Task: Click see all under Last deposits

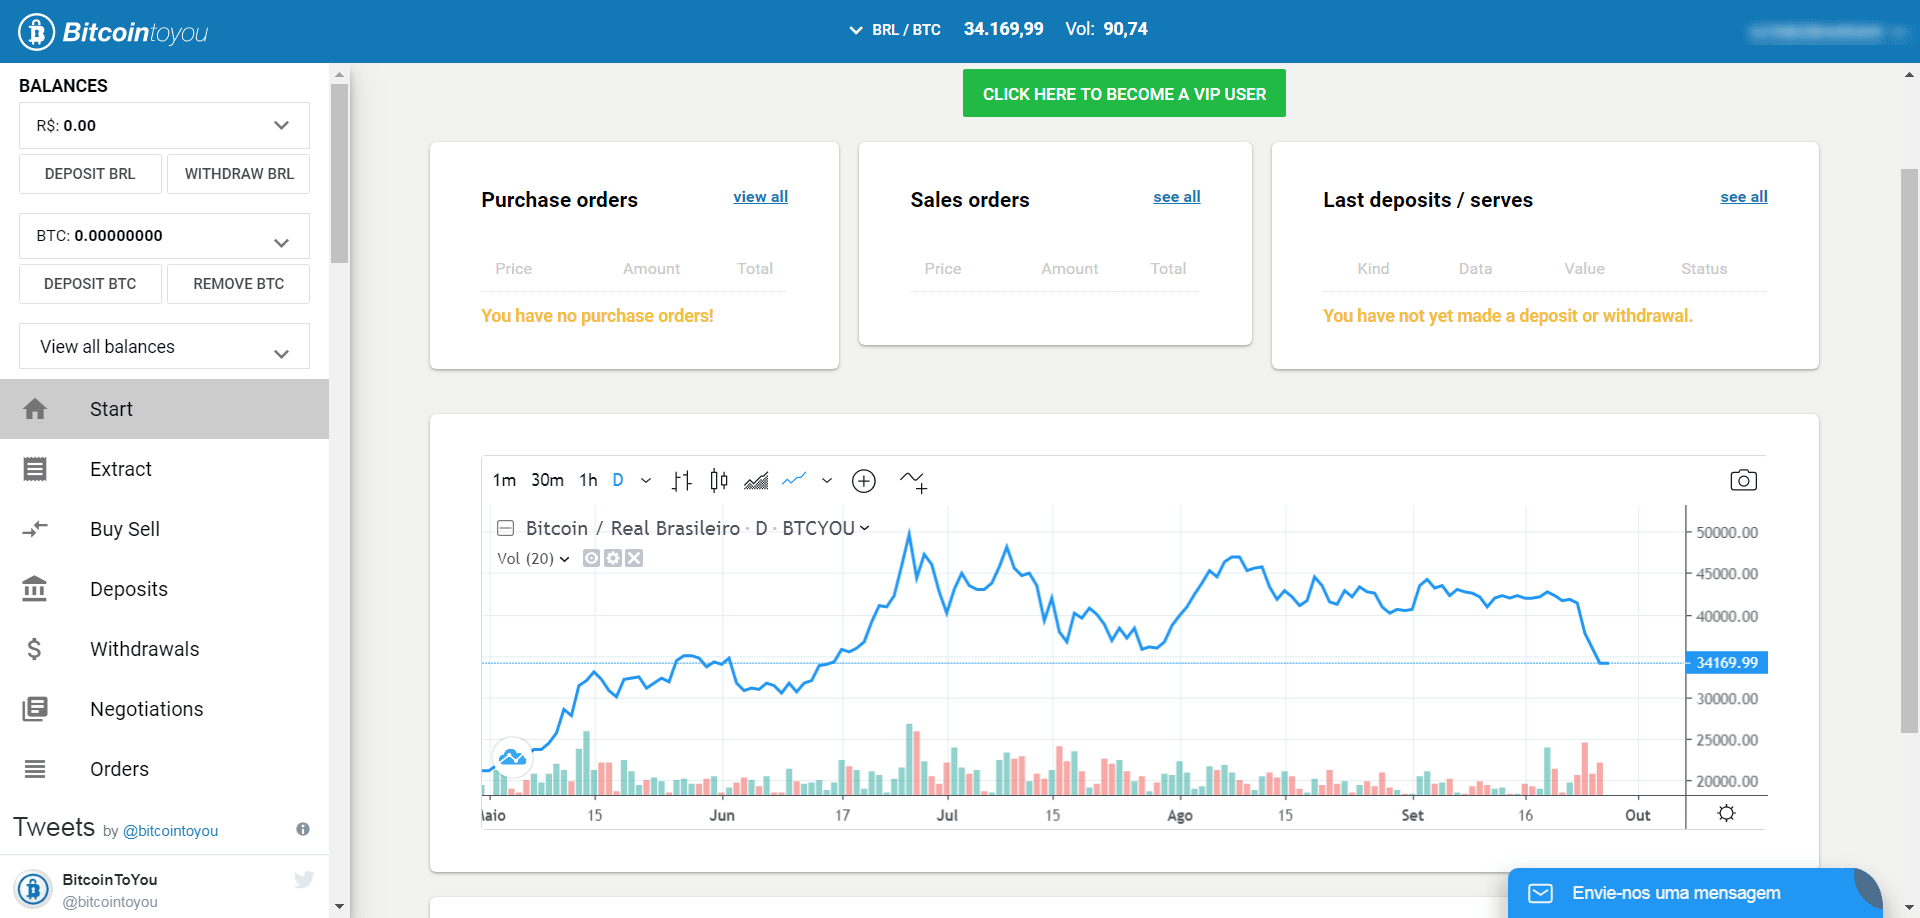Action: point(1744,197)
